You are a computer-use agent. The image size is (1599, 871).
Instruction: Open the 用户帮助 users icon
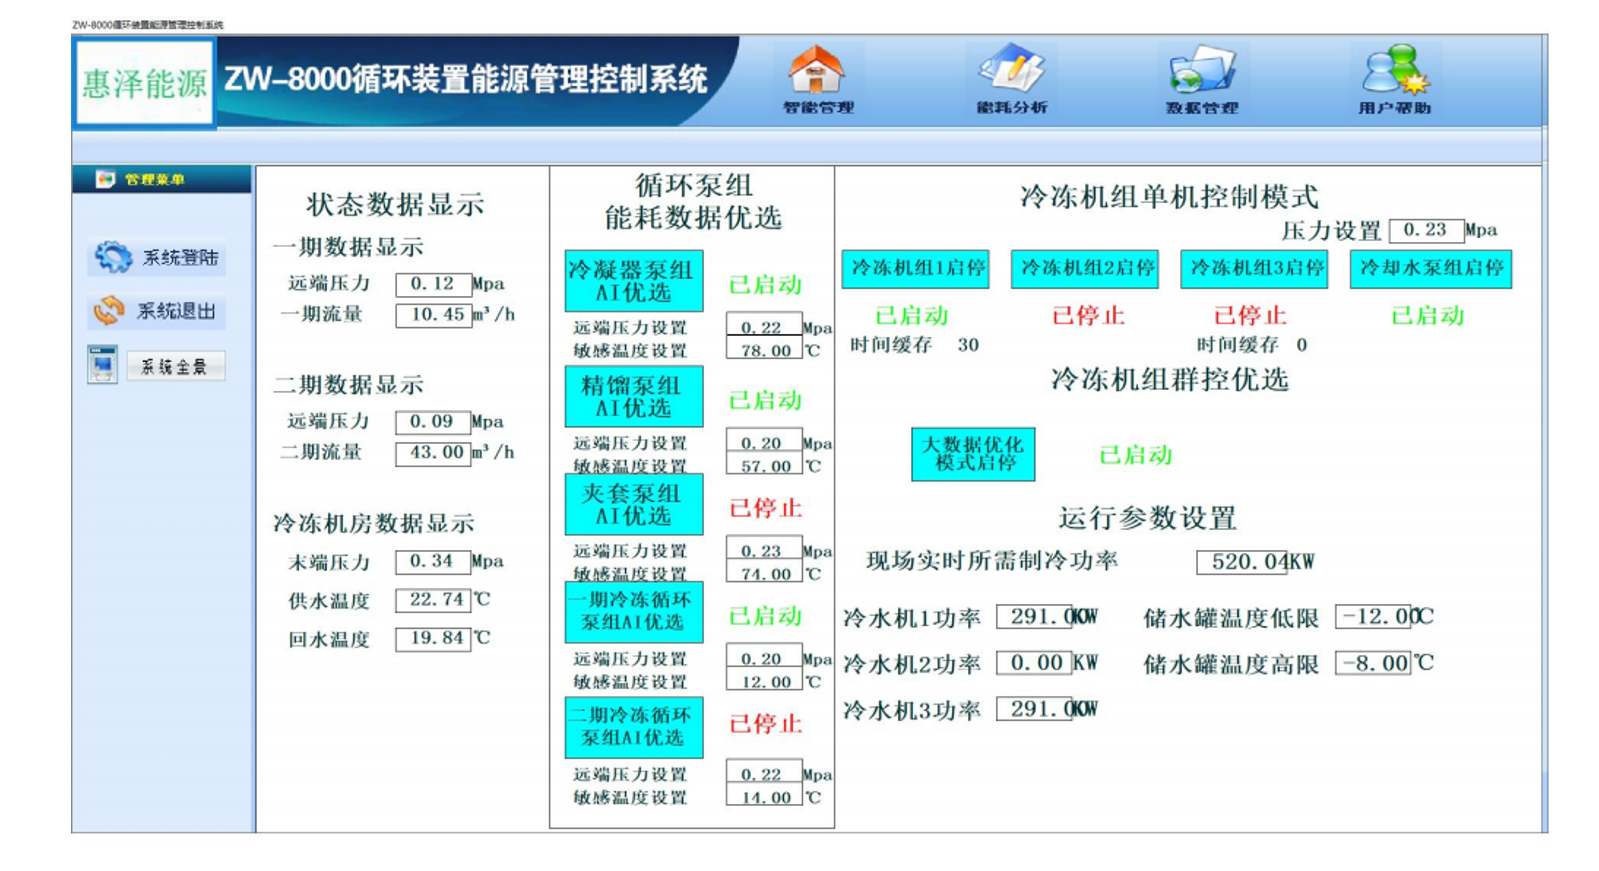(x=1394, y=70)
